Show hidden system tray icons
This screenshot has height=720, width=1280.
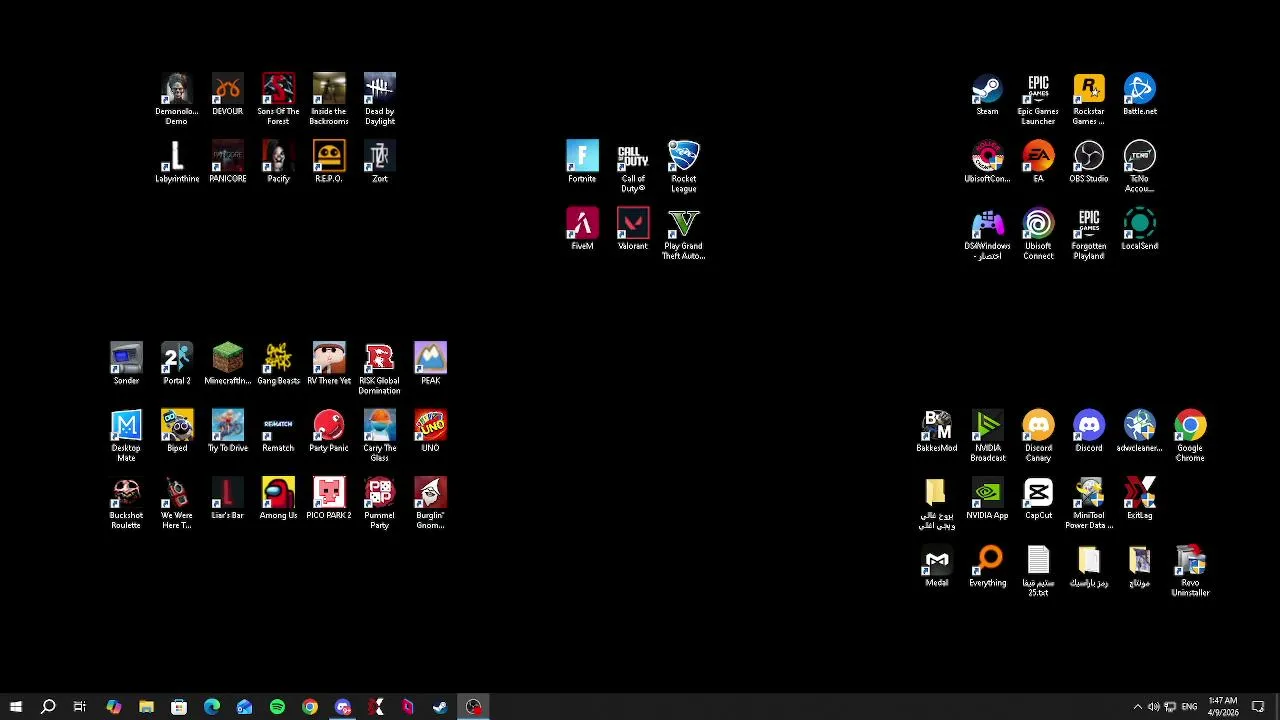1137,707
